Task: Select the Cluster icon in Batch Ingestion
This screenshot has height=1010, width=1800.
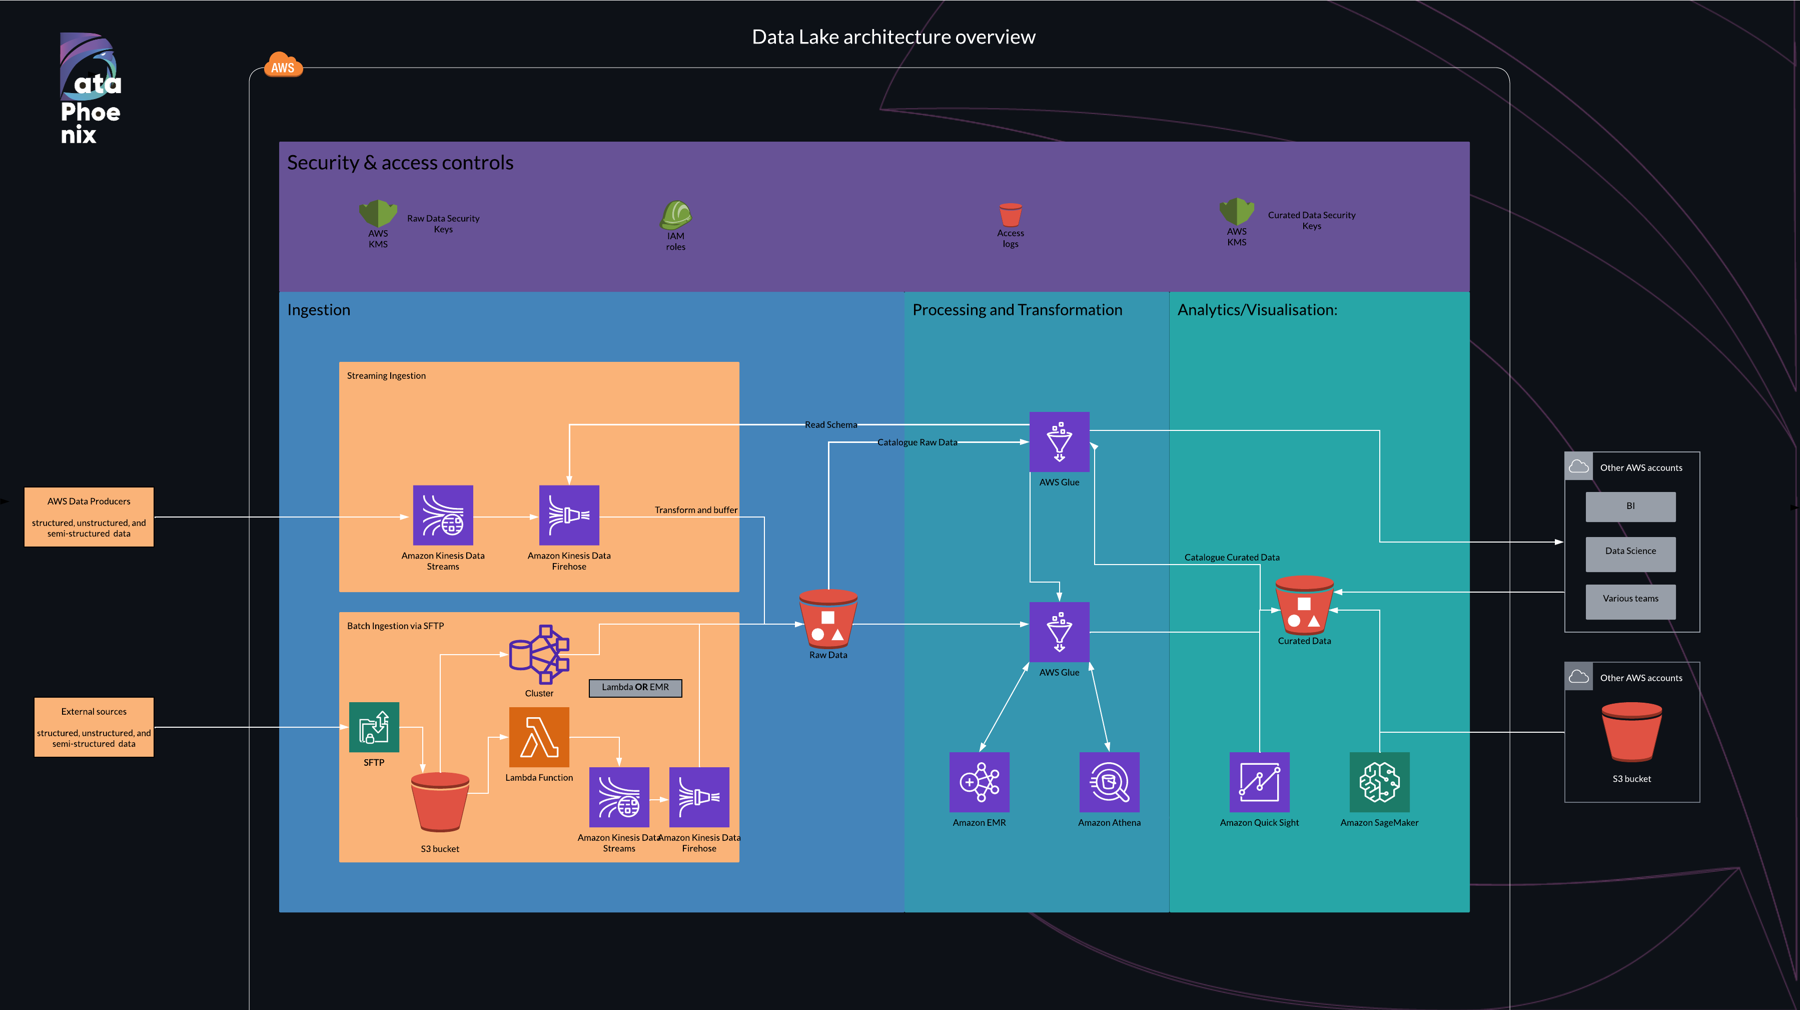Action: point(539,655)
